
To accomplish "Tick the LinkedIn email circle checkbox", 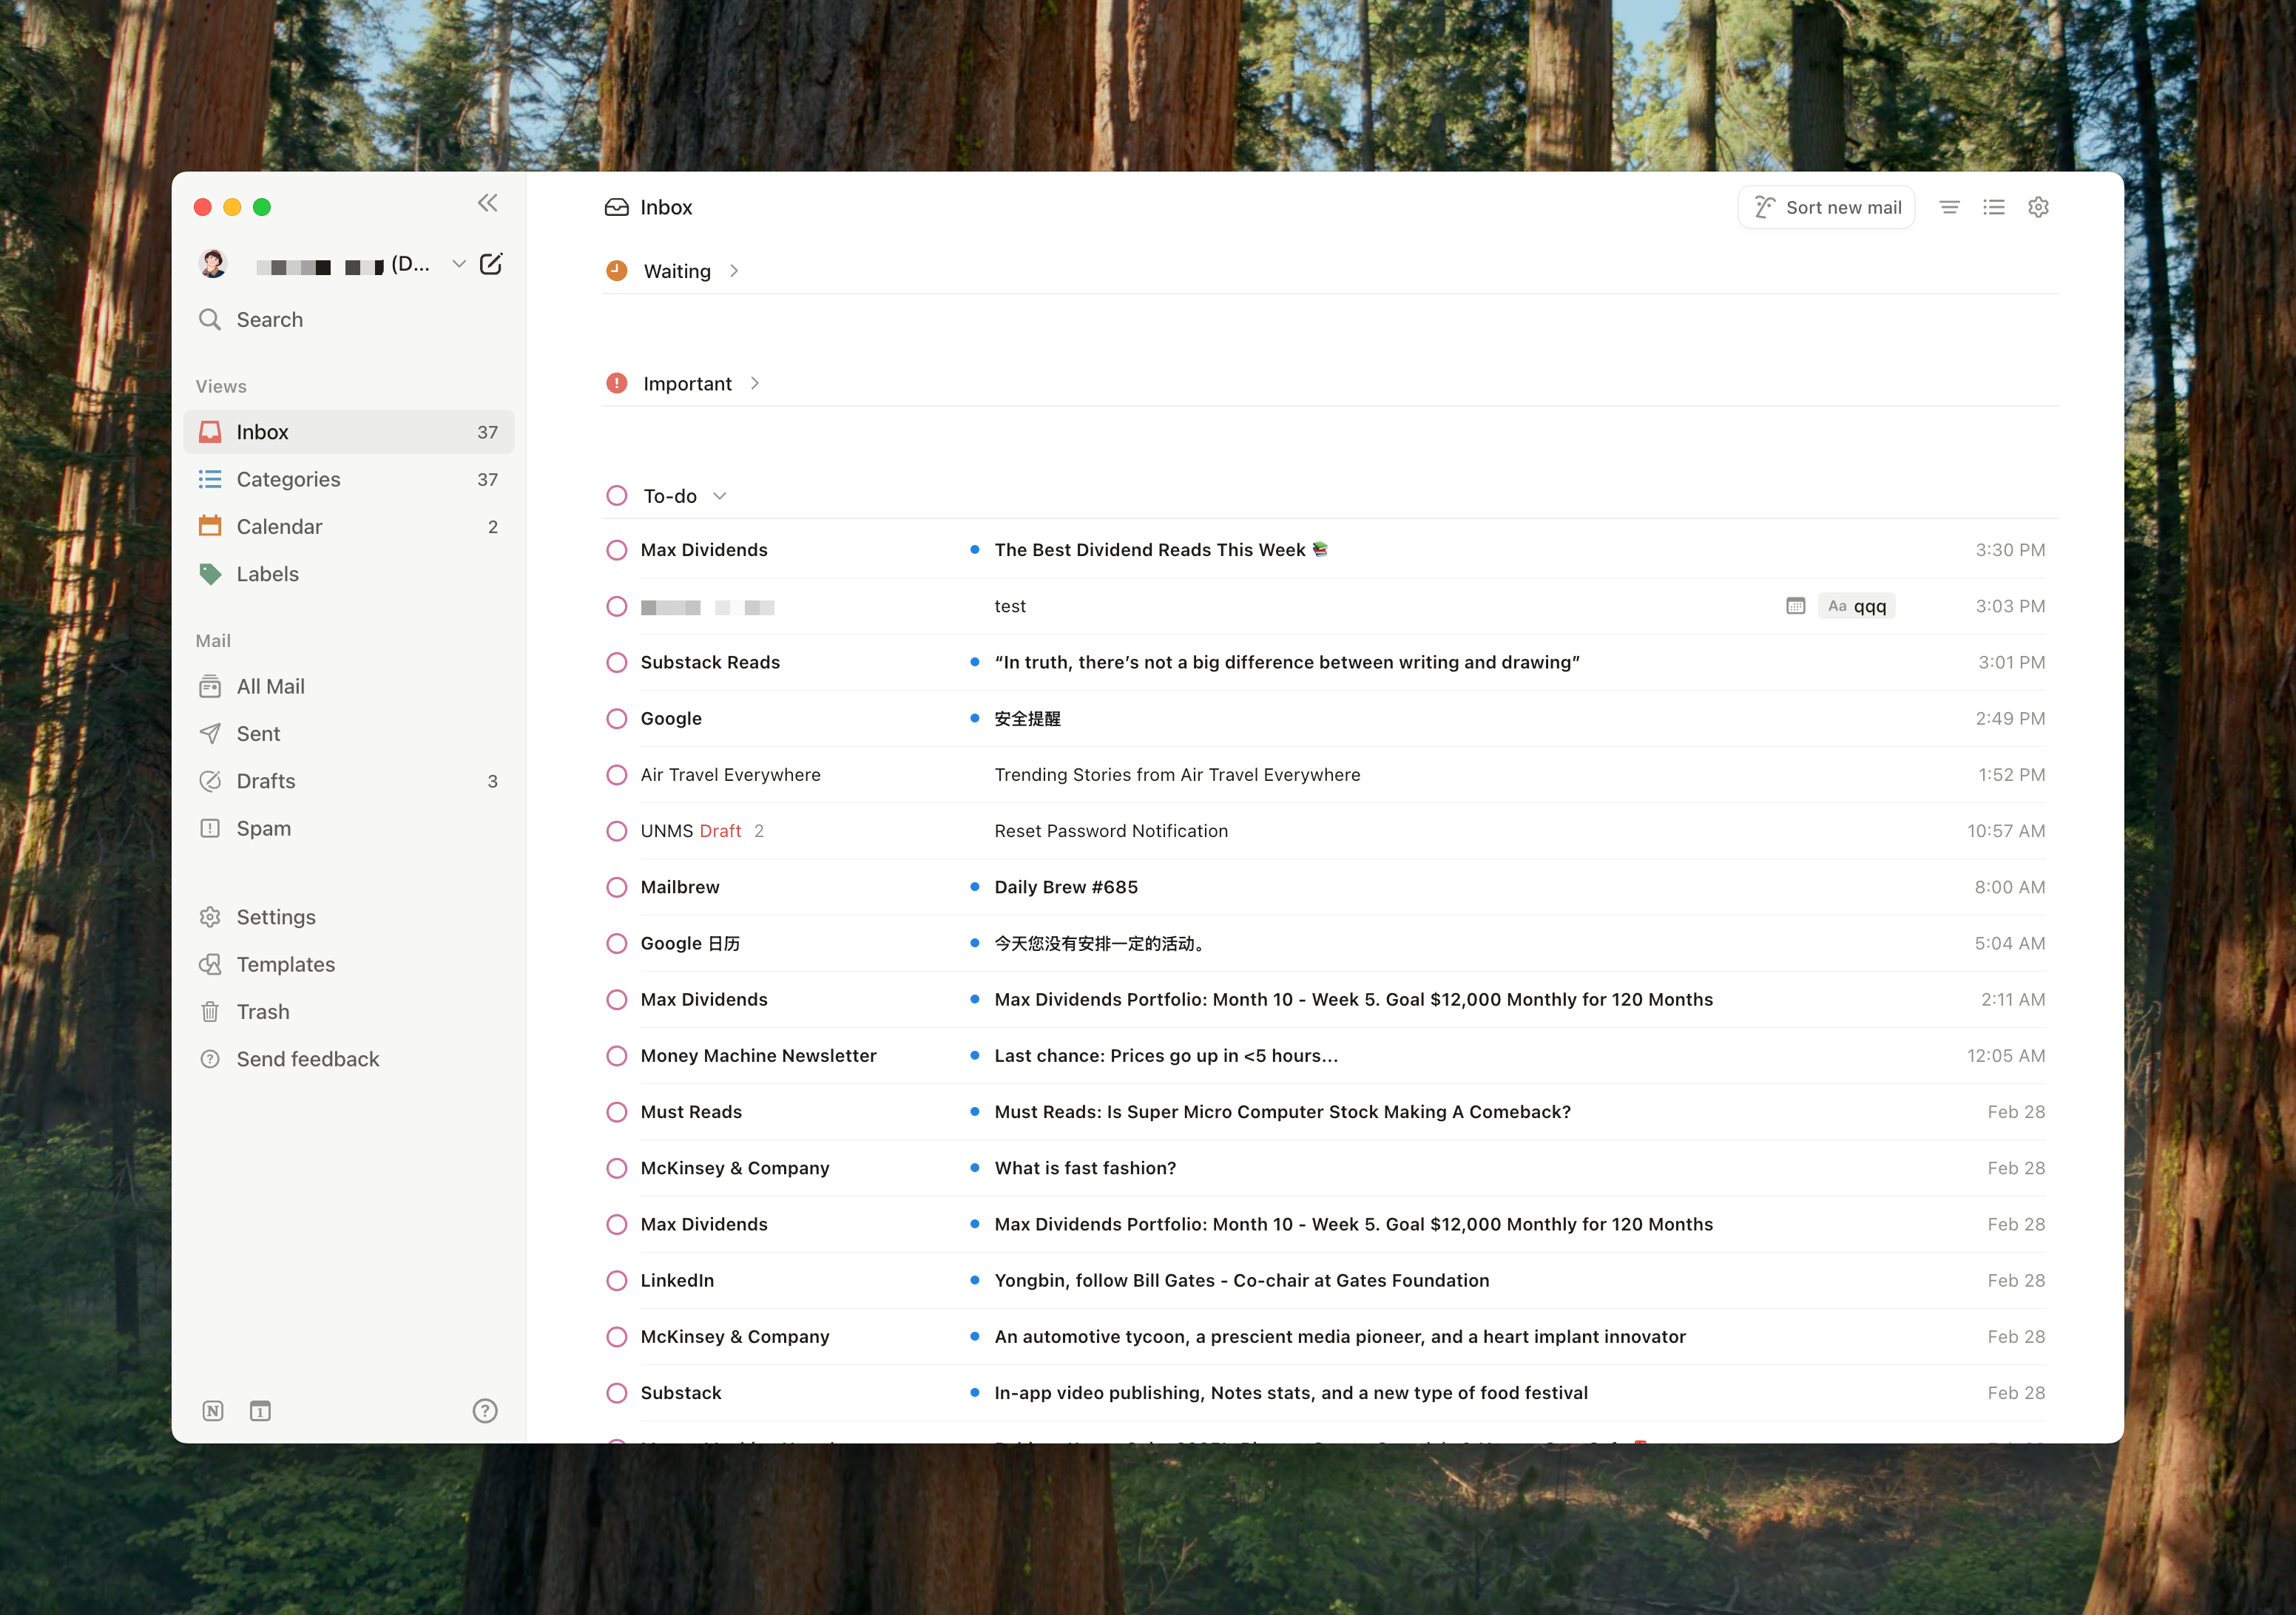I will point(617,1280).
